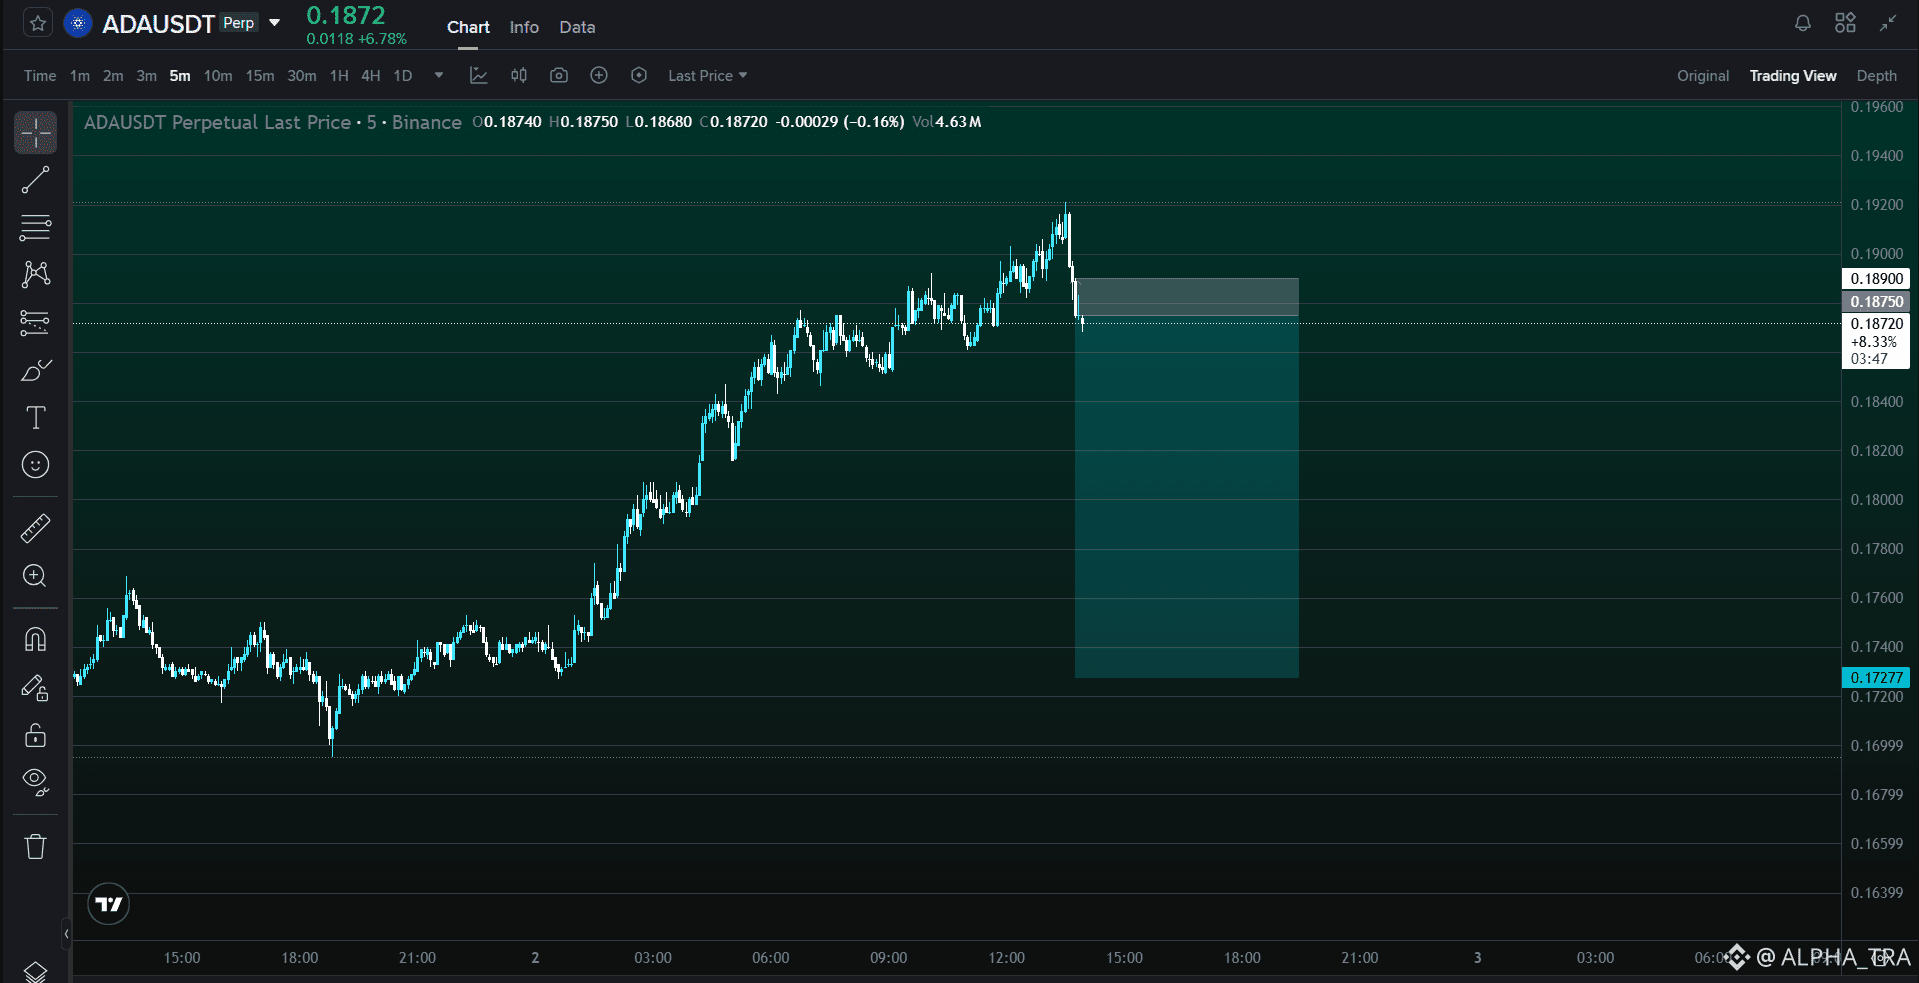The image size is (1919, 983).
Task: Toggle stay in drawing mode pencil-lock
Action: pyautogui.click(x=36, y=687)
